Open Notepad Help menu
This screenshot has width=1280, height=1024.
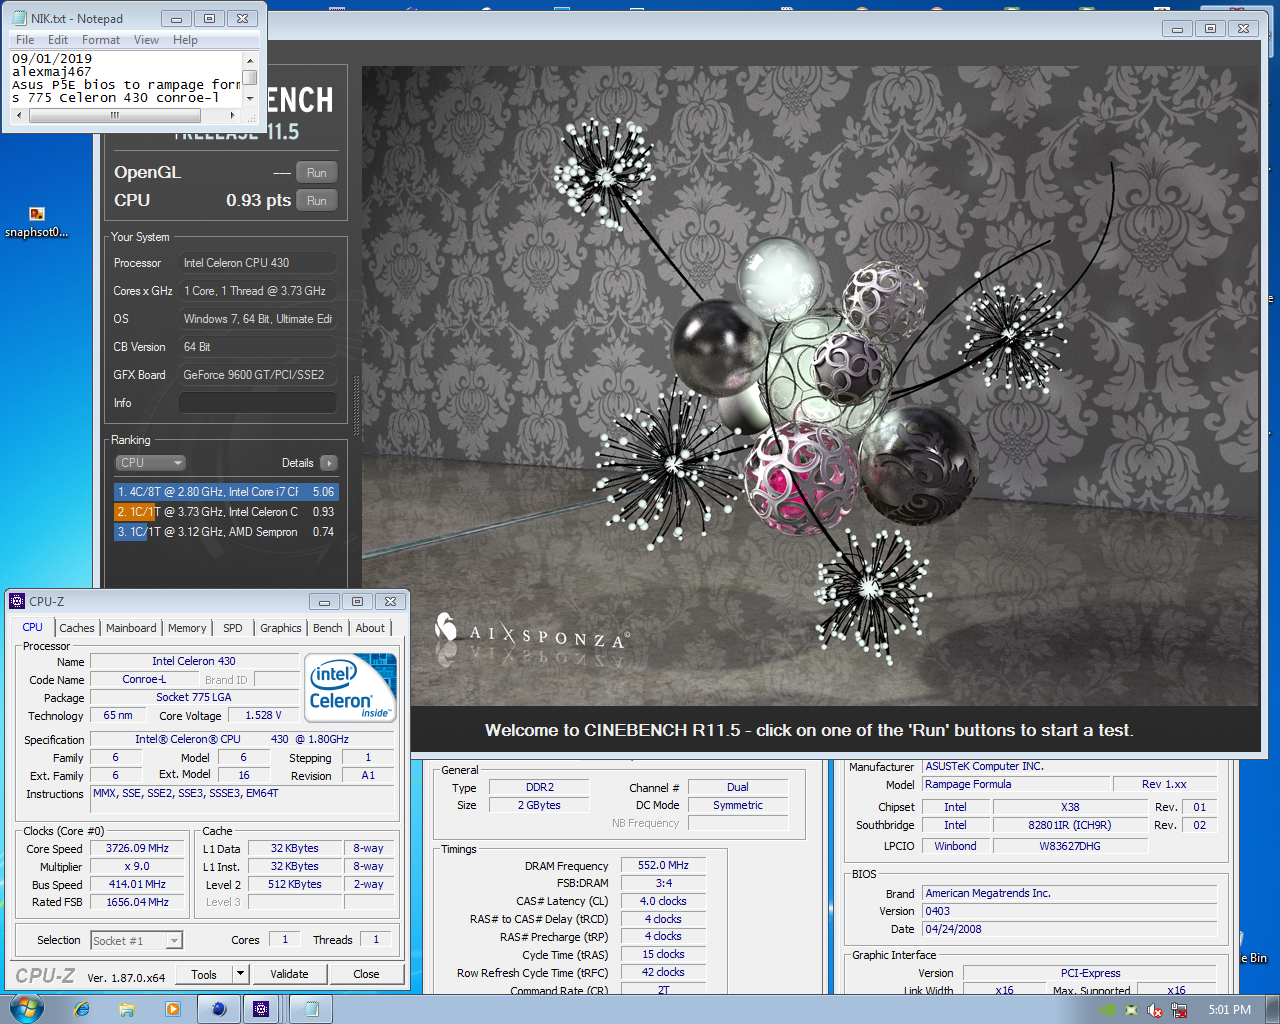tap(185, 40)
